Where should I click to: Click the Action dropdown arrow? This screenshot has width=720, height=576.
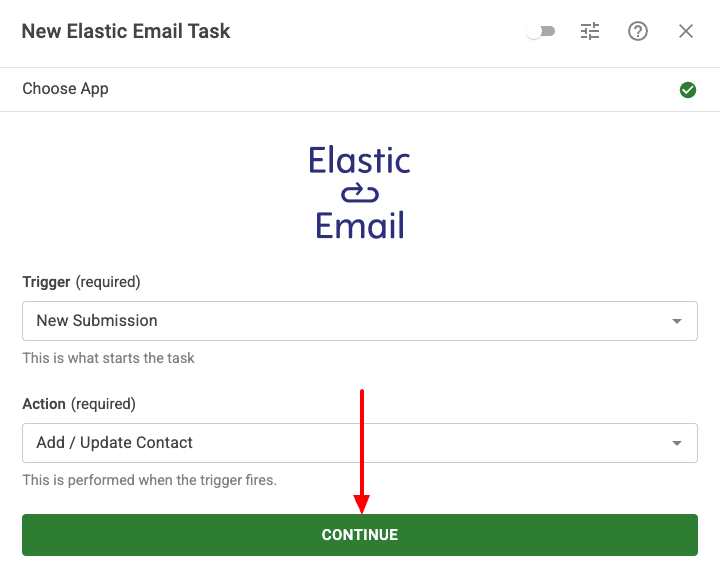coord(676,443)
